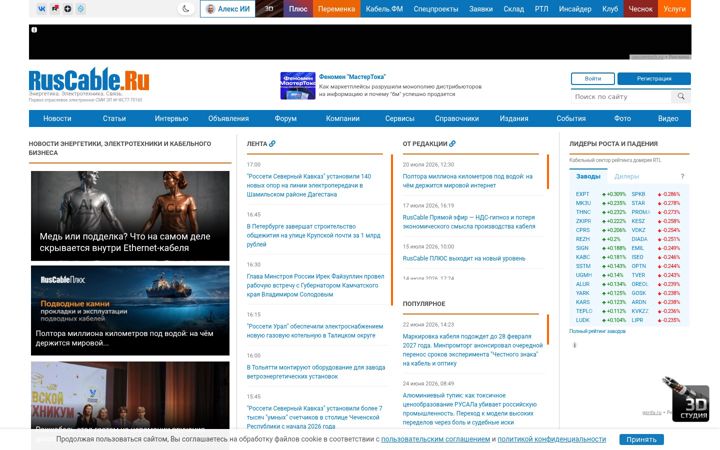Screen dimensions: 720x450
Task: Open пользовательским соглашением link in cookie bar
Action: coord(435,439)
